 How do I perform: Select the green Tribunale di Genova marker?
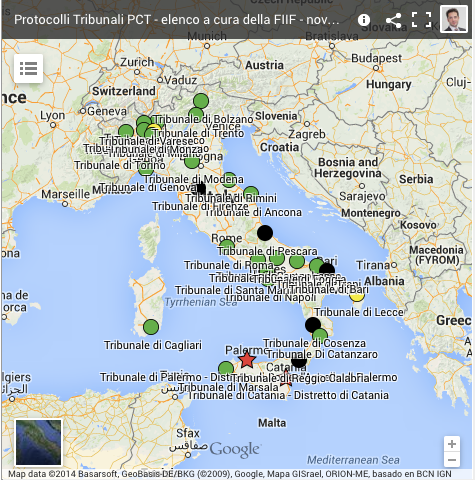tap(146, 169)
